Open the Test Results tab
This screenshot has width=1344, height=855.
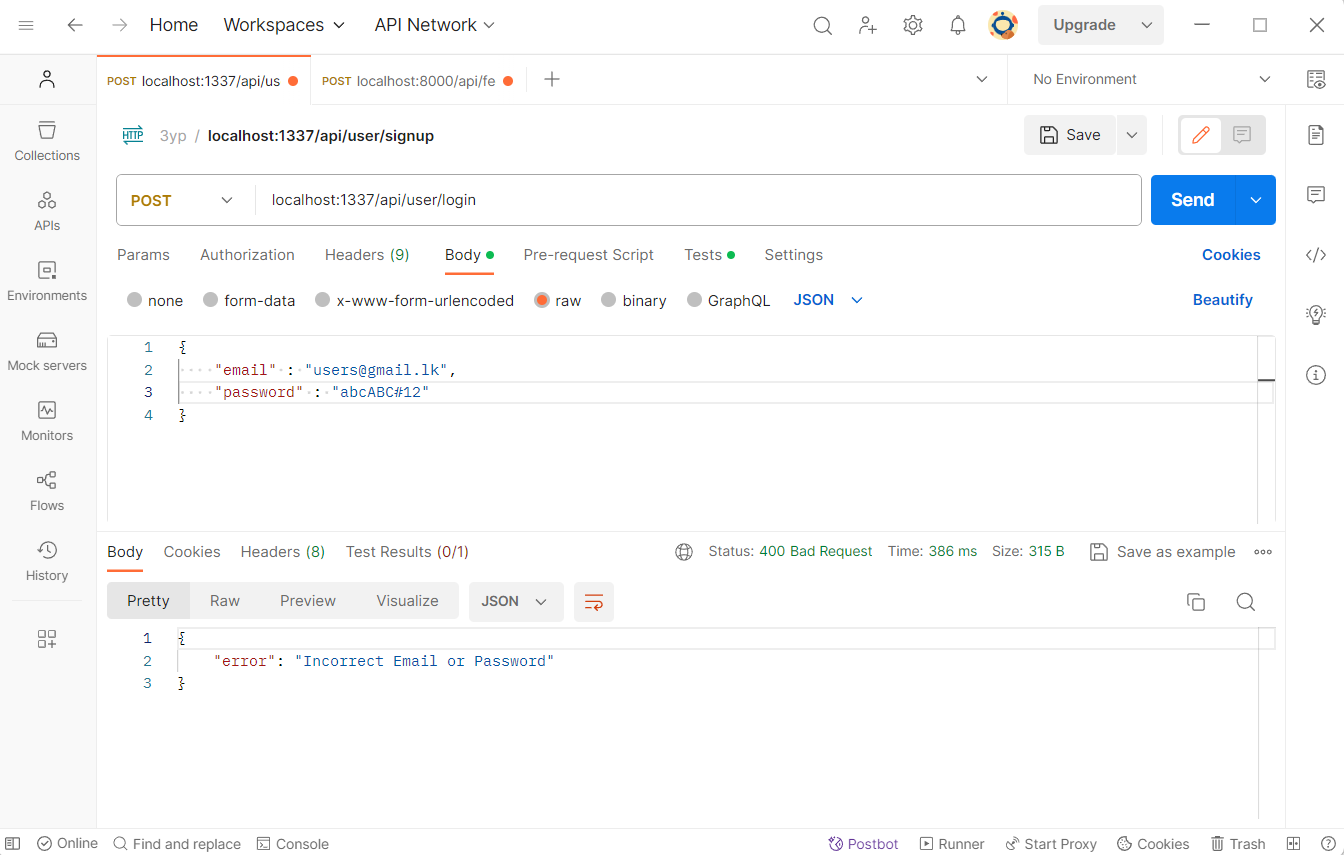click(x=407, y=552)
